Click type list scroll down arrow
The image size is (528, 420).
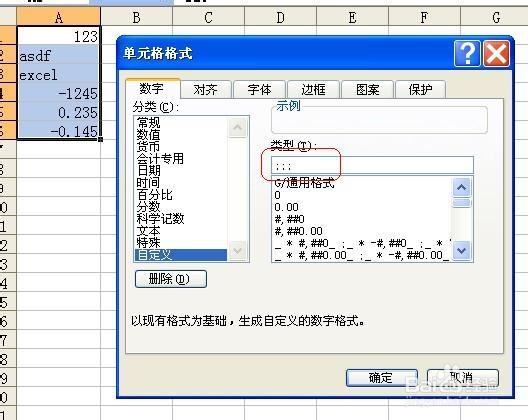(462, 251)
